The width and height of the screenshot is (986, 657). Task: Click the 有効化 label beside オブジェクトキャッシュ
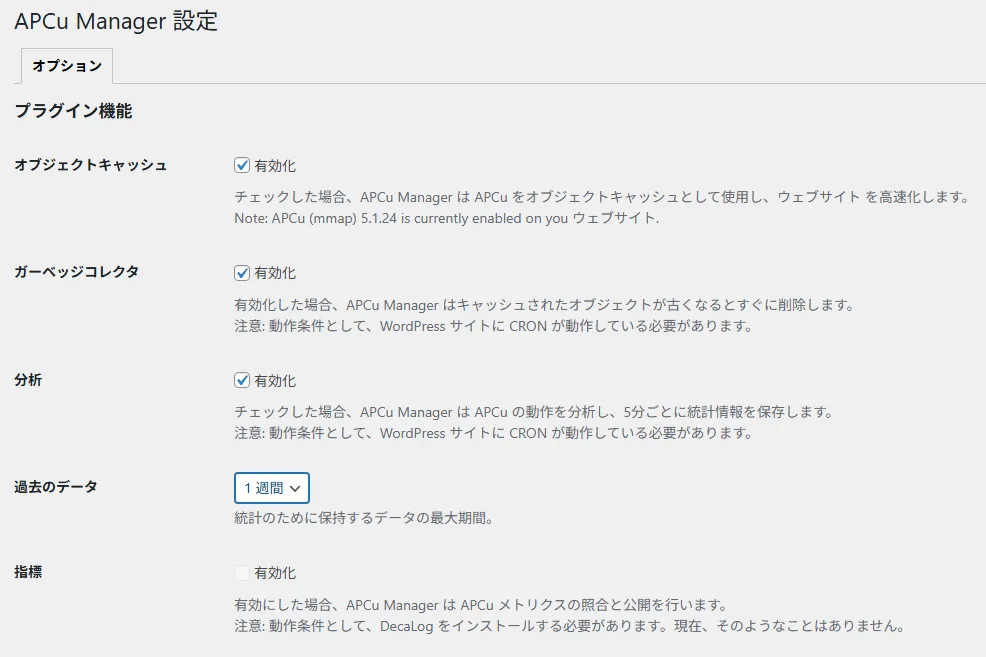275,166
